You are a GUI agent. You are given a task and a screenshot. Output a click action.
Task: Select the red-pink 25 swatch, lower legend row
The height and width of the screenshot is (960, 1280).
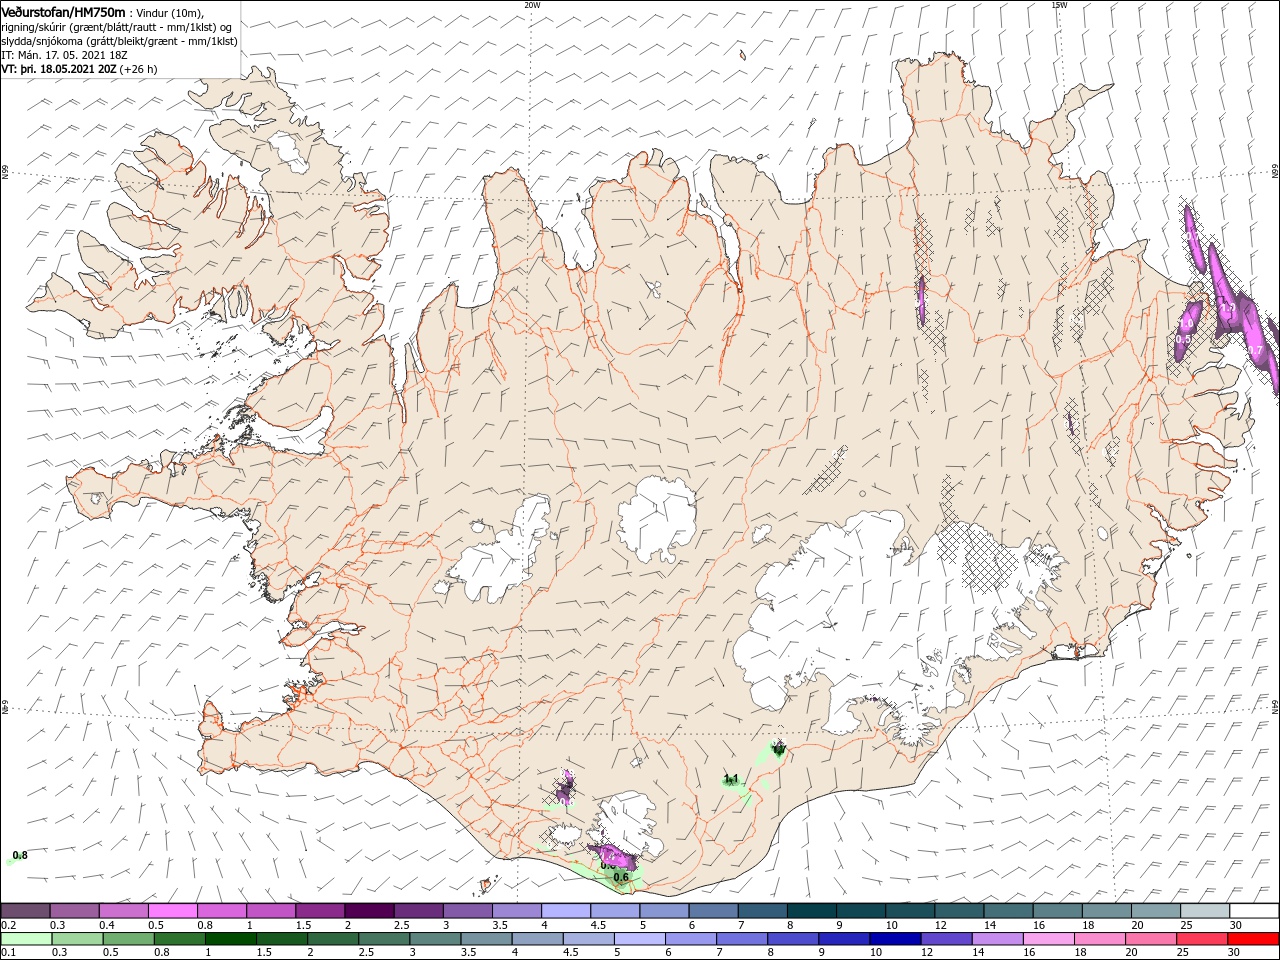(1203, 939)
